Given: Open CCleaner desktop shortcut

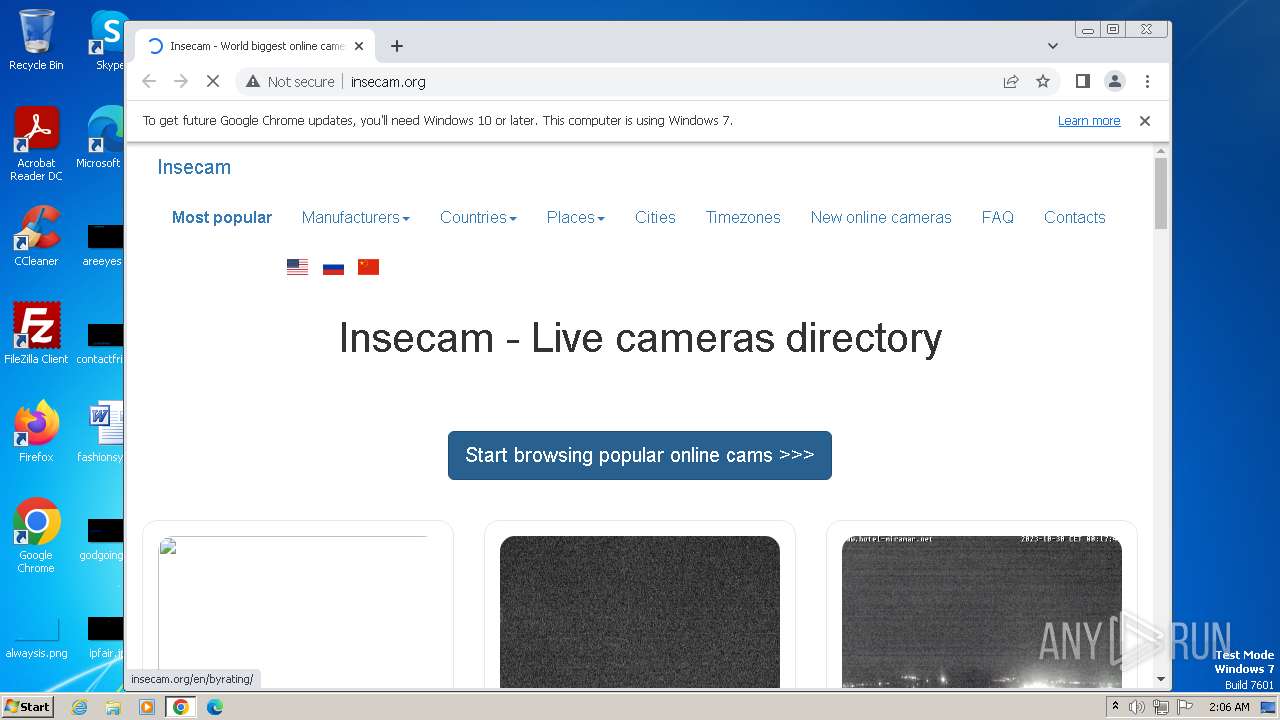Looking at the screenshot, I should point(36,236).
